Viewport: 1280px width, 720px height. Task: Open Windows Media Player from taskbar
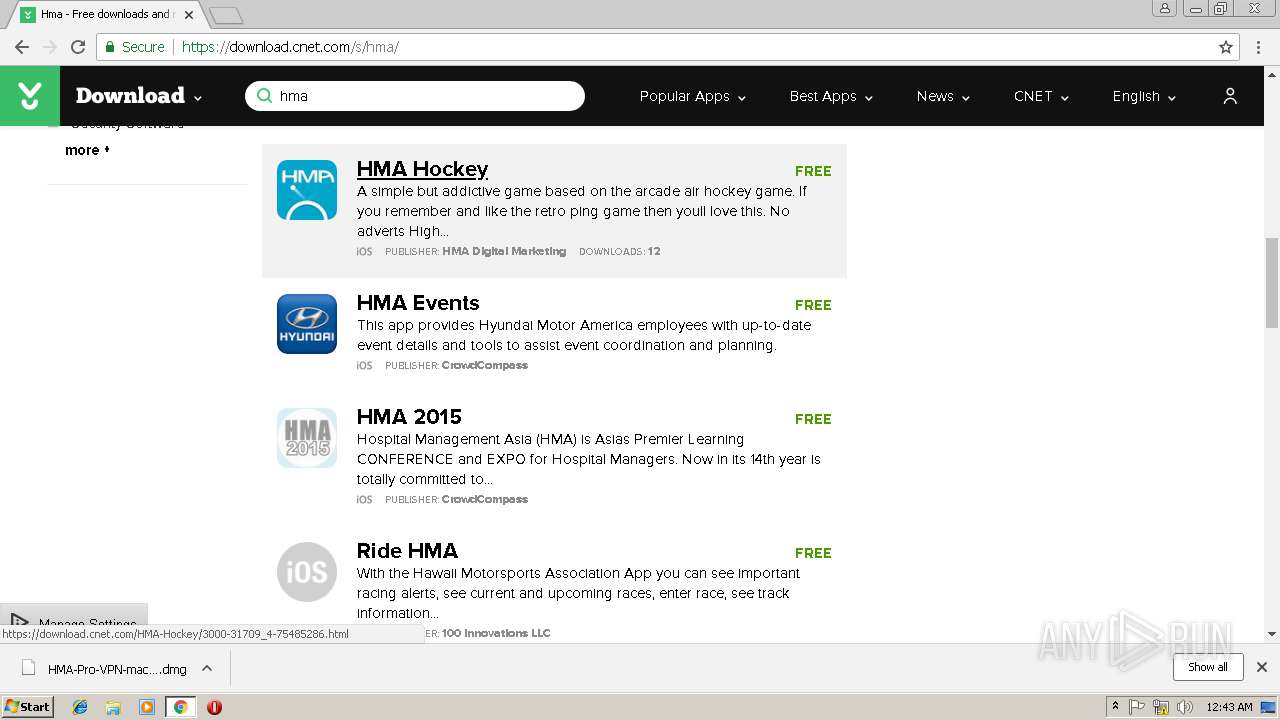(147, 707)
